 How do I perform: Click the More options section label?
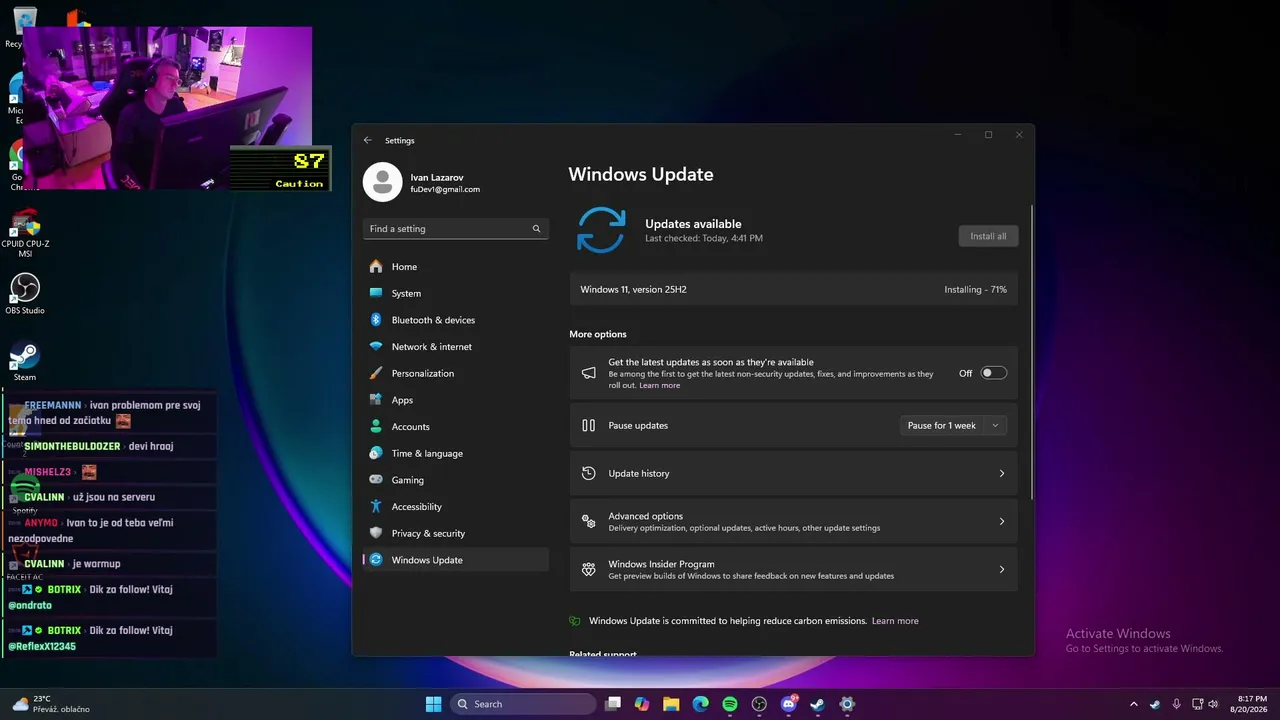[x=598, y=334]
